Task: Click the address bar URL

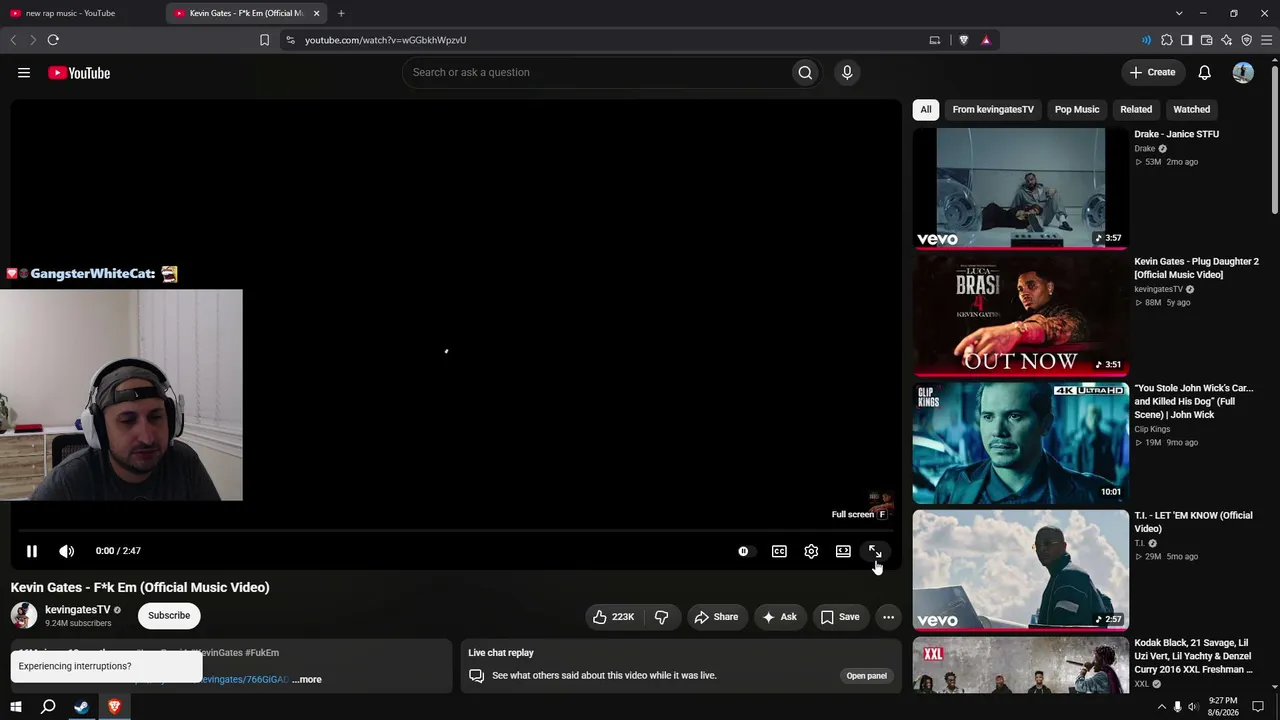Action: coord(385,40)
